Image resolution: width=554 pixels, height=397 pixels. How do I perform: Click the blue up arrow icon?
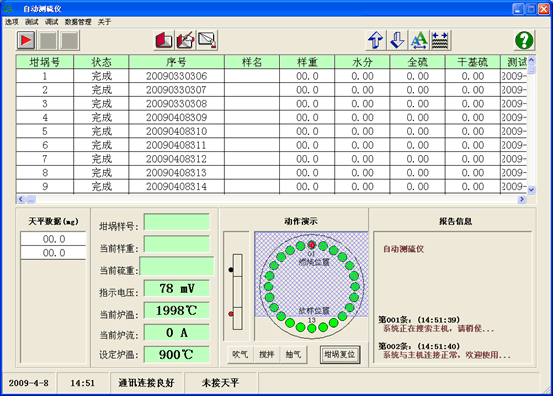(x=376, y=40)
